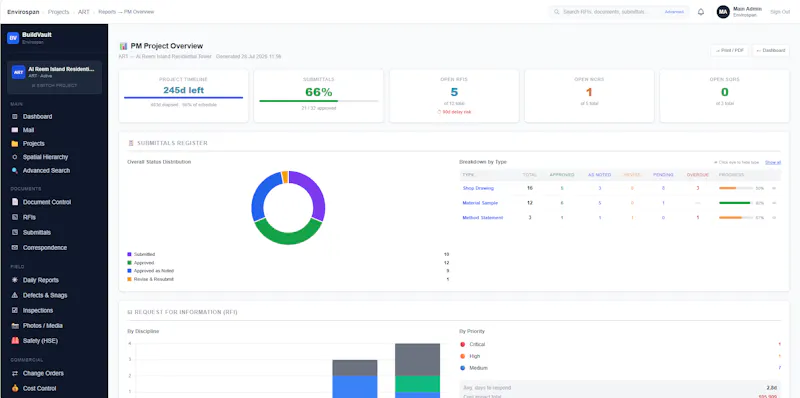The height and width of the screenshot is (398, 800).
Task: Click Sign Out
Action: click(780, 12)
